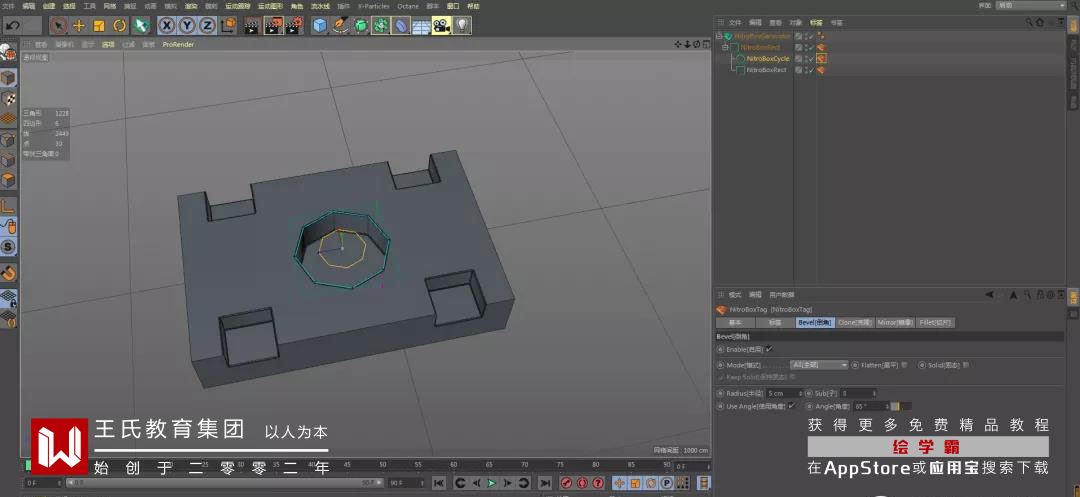The height and width of the screenshot is (497, 1080).
Task: Toggle the Z axis lock
Action: point(207,26)
